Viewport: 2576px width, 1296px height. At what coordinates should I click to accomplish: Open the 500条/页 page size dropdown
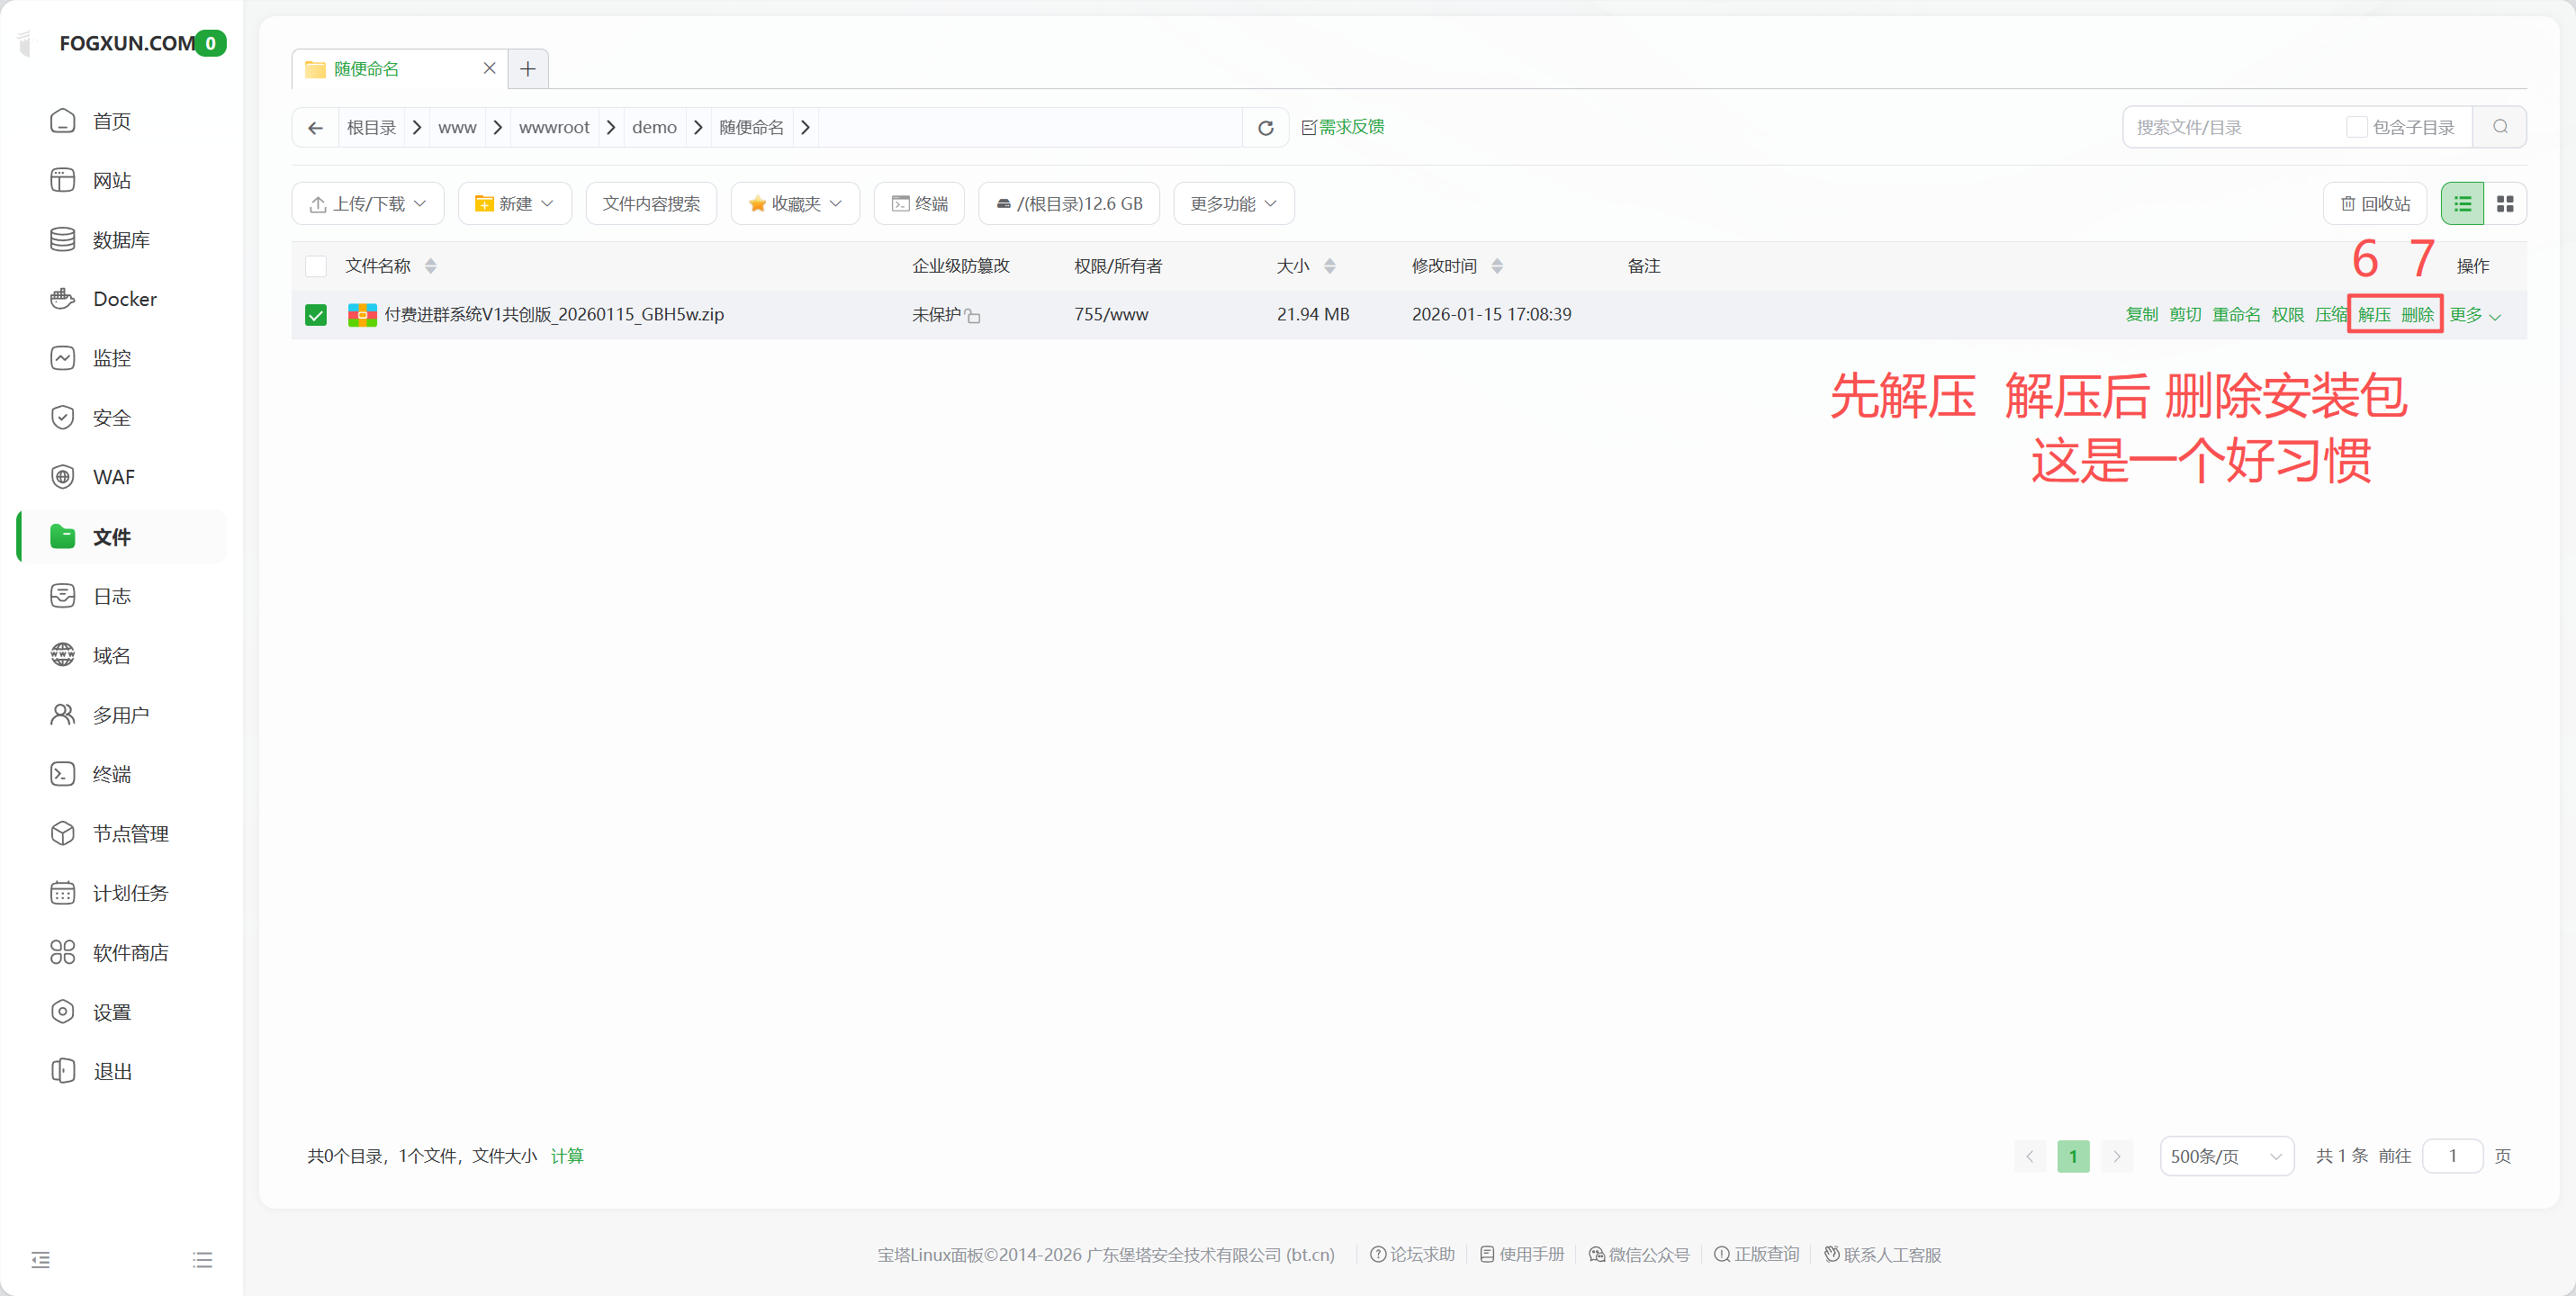coord(2226,1155)
